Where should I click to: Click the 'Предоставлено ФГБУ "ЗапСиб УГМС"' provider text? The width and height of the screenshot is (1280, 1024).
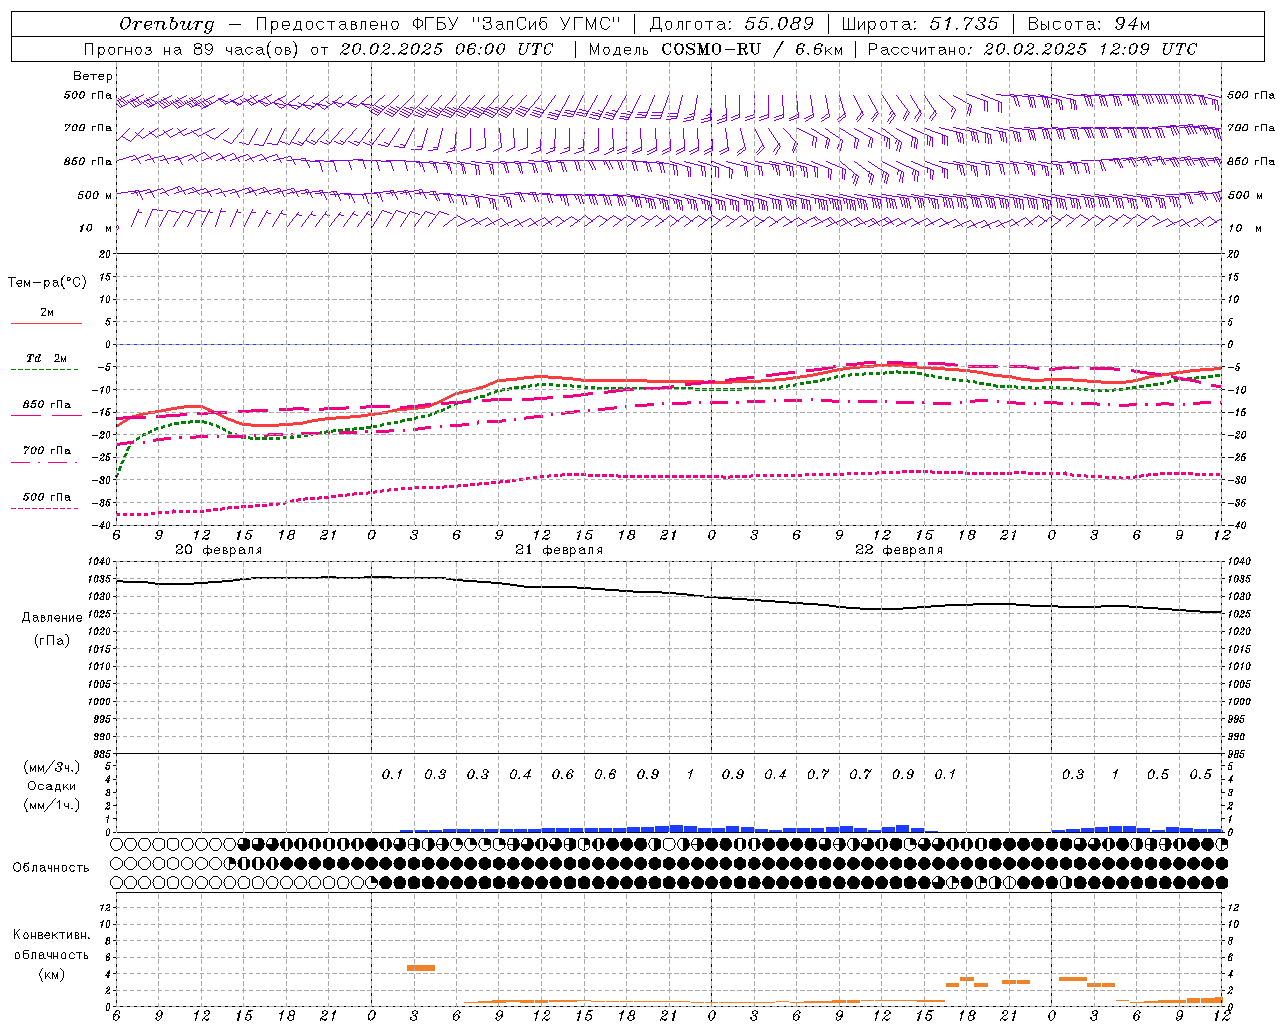[439, 24]
